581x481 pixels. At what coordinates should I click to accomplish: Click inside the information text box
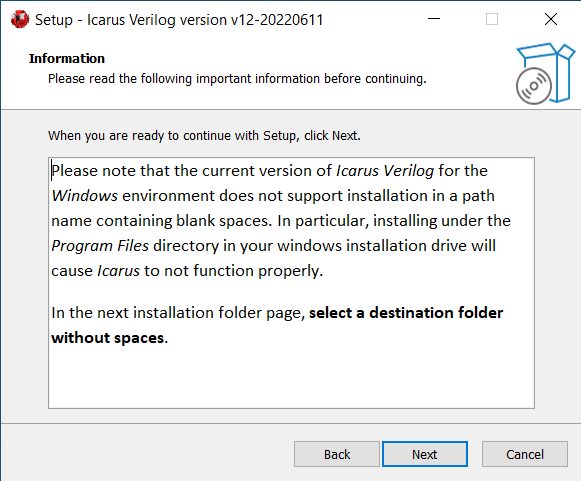(x=291, y=283)
